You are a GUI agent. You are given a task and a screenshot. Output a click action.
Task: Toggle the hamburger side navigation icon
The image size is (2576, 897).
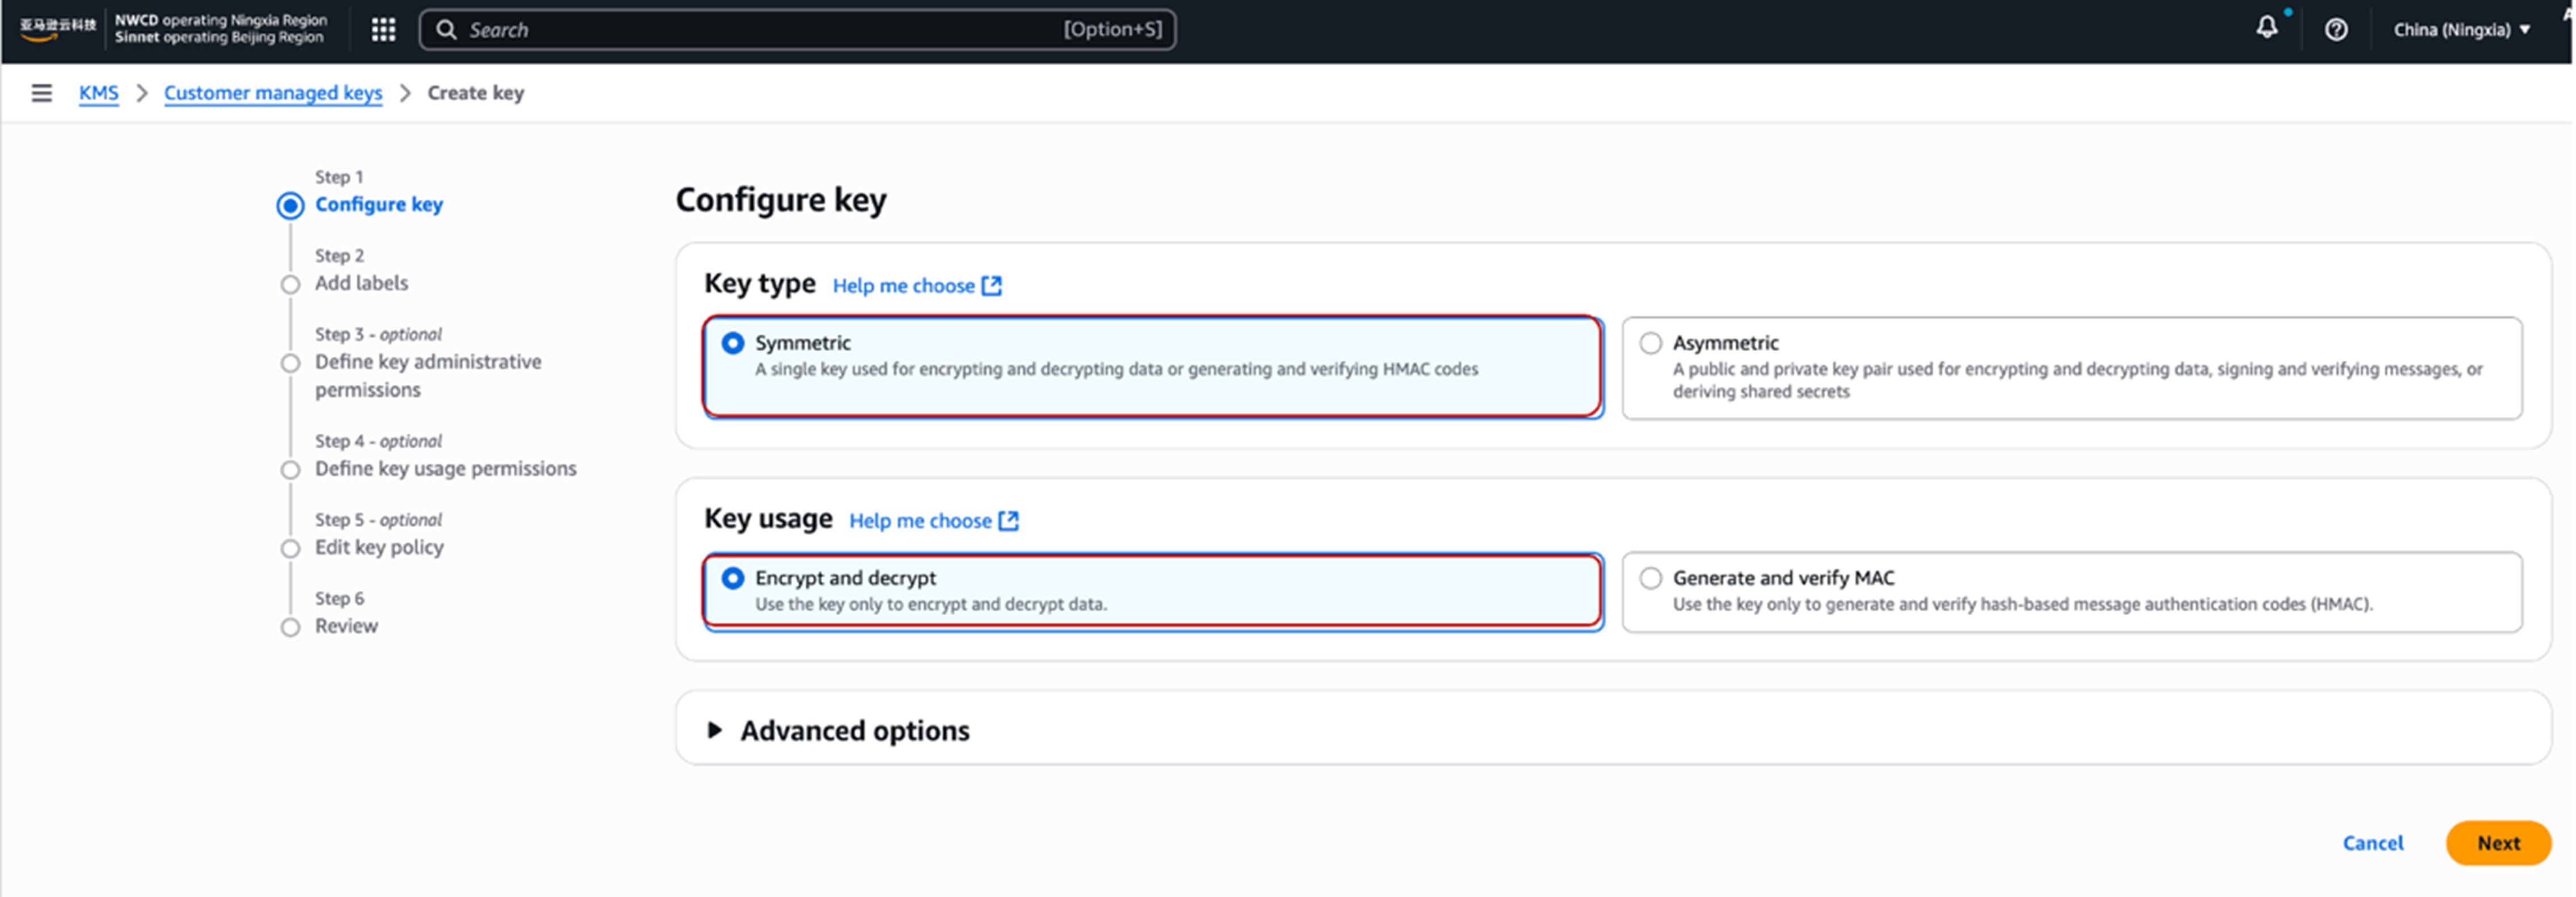point(41,93)
